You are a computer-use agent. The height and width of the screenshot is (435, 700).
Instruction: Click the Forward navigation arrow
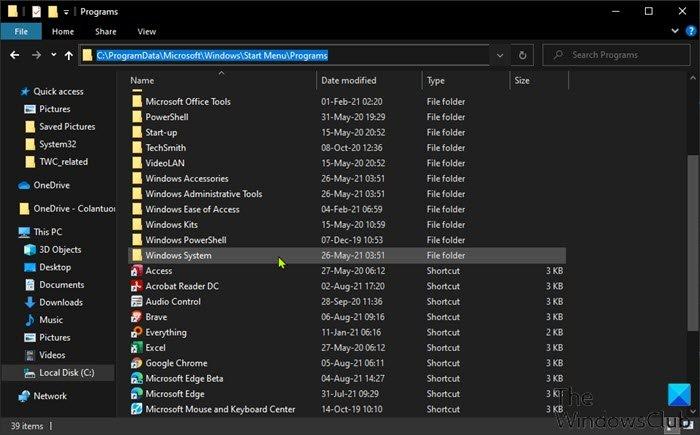(37, 55)
